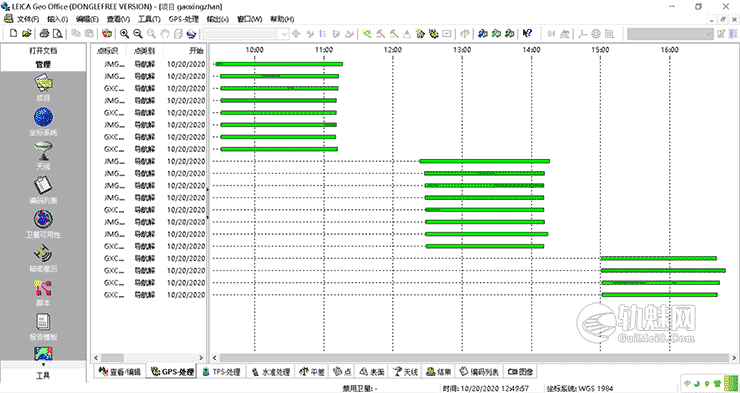Viewport: 740px width, 393px height.
Task: Open the 查看(V) menu
Action: coord(118,19)
